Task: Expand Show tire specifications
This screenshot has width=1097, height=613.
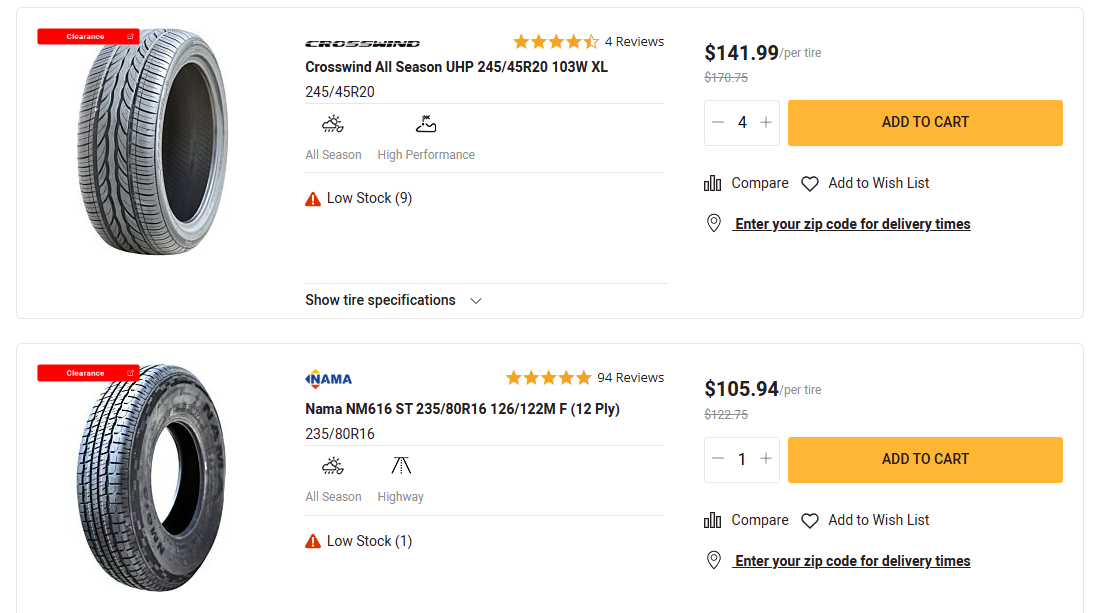Action: point(393,300)
